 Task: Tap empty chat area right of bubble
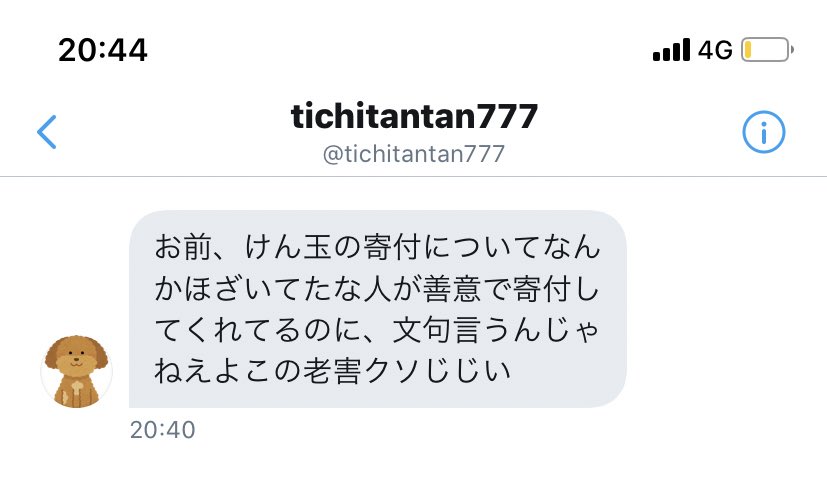click(x=728, y=309)
